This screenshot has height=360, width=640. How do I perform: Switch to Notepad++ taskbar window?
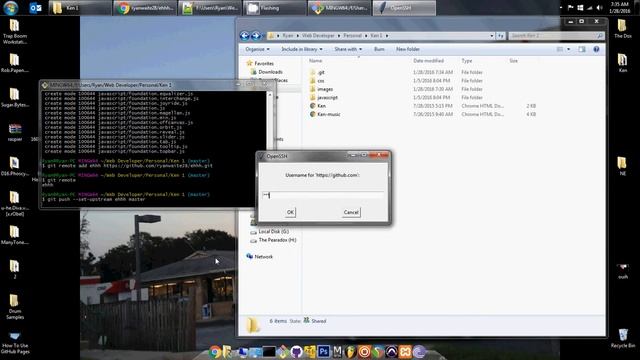(x=209, y=8)
